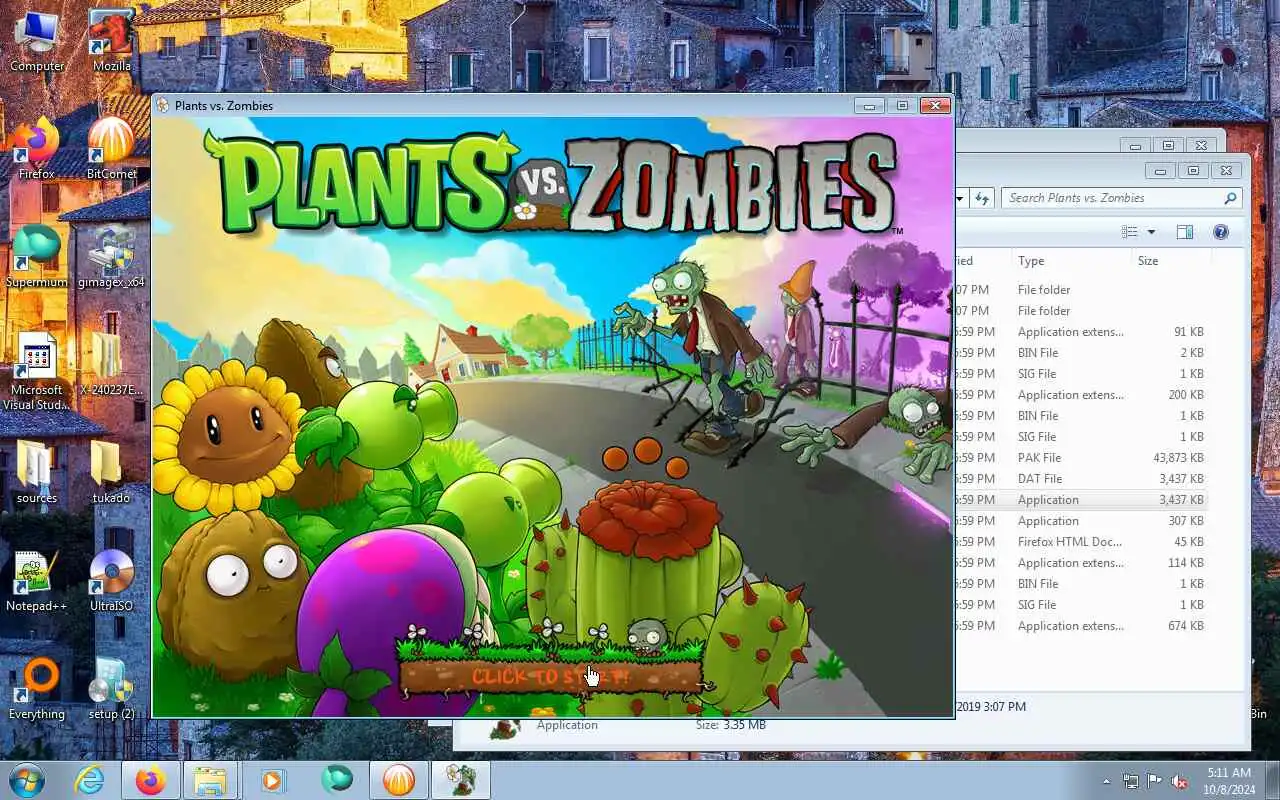Click the muted volume tray icon
The image size is (1280, 800).
tap(1179, 781)
